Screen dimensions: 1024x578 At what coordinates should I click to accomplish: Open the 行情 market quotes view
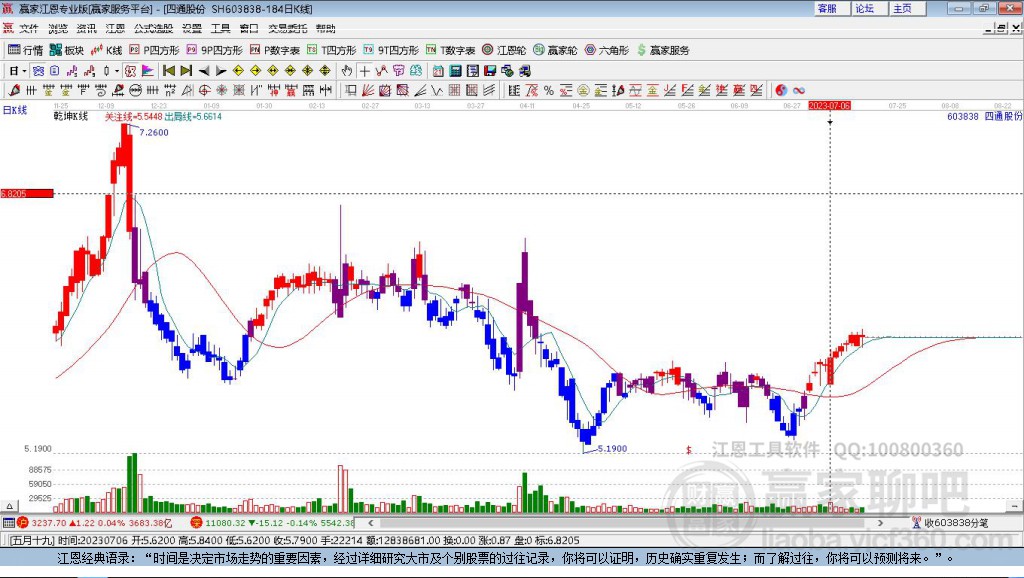click(25, 50)
